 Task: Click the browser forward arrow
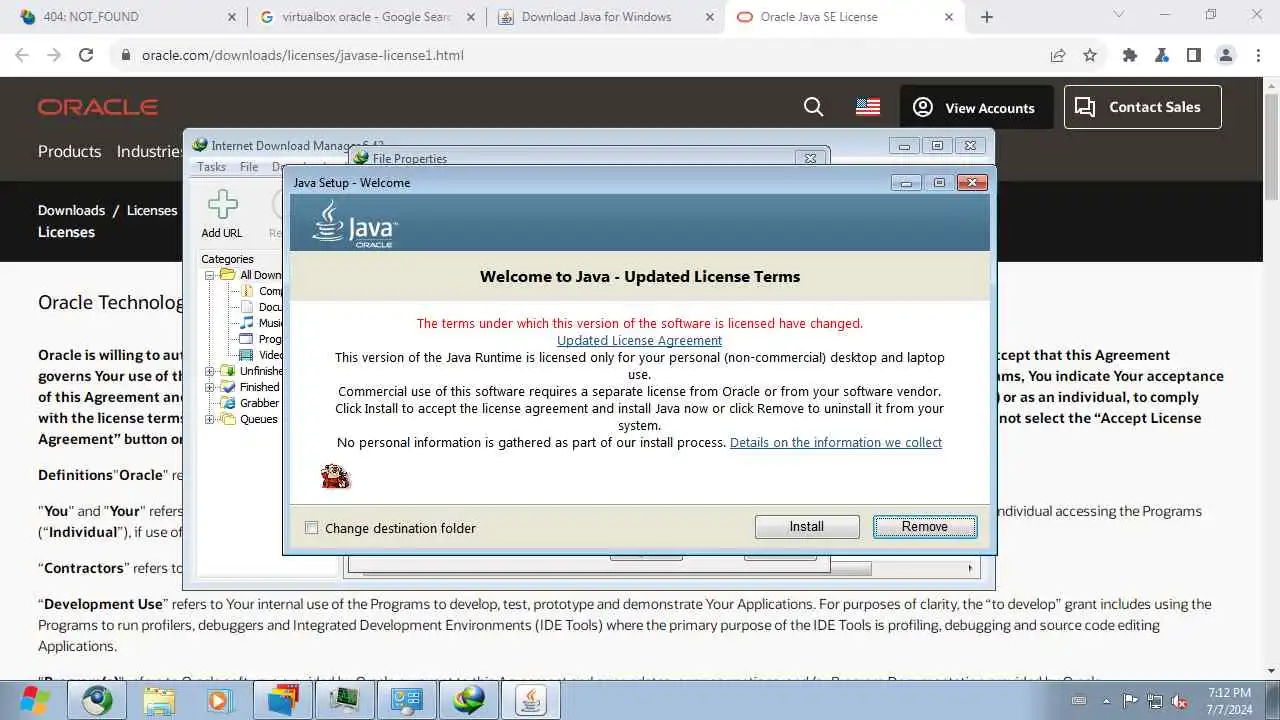tap(54, 55)
